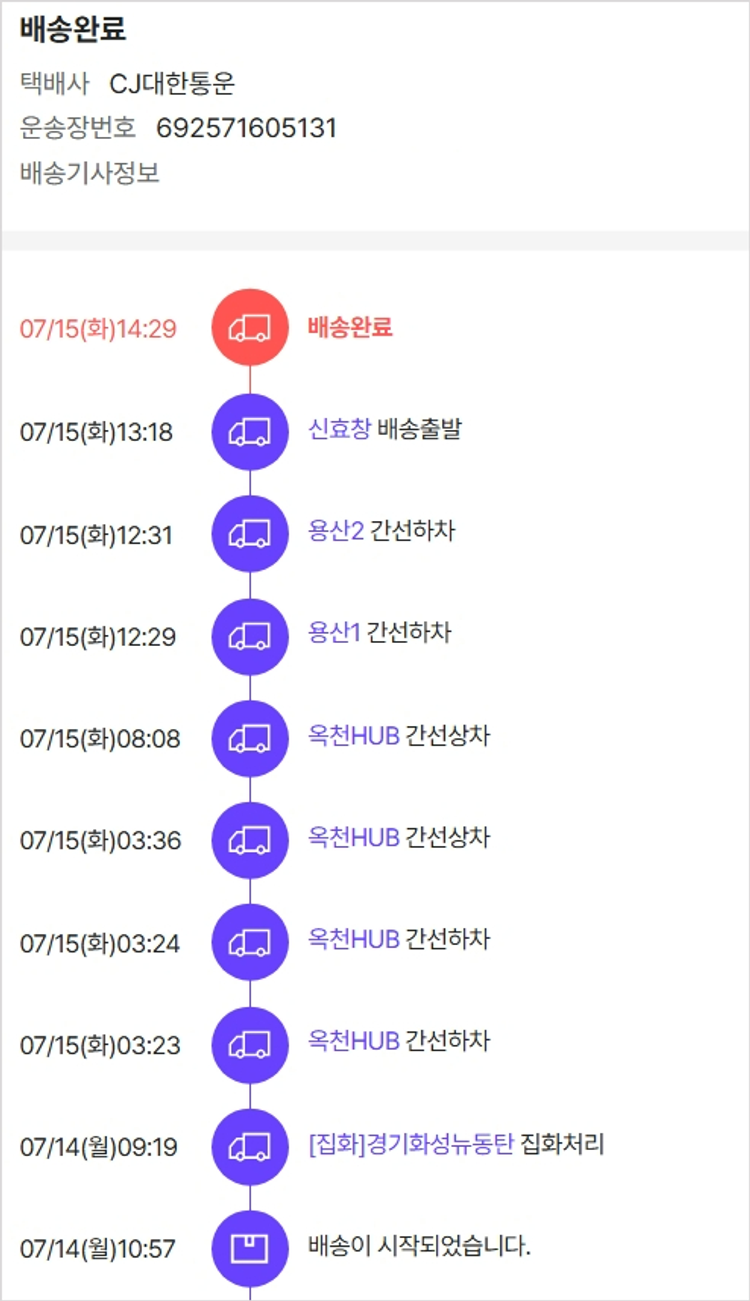Click the 배송기사정보 label
750x1301 pixels.
(90, 173)
